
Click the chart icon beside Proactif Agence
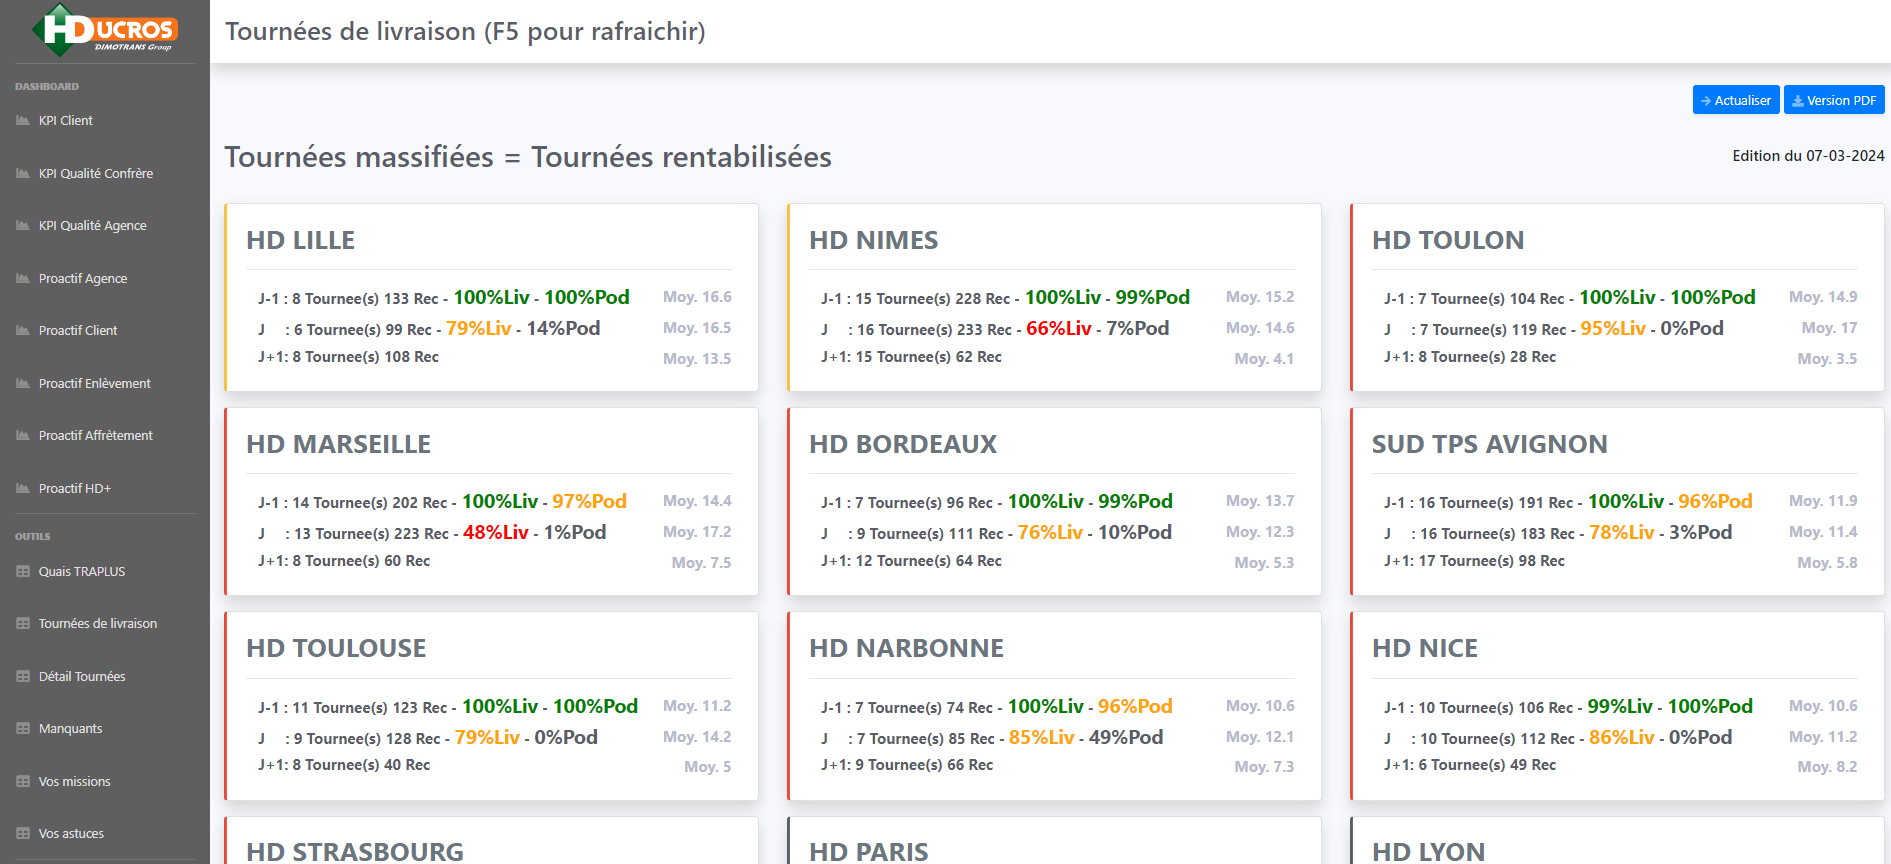(23, 279)
